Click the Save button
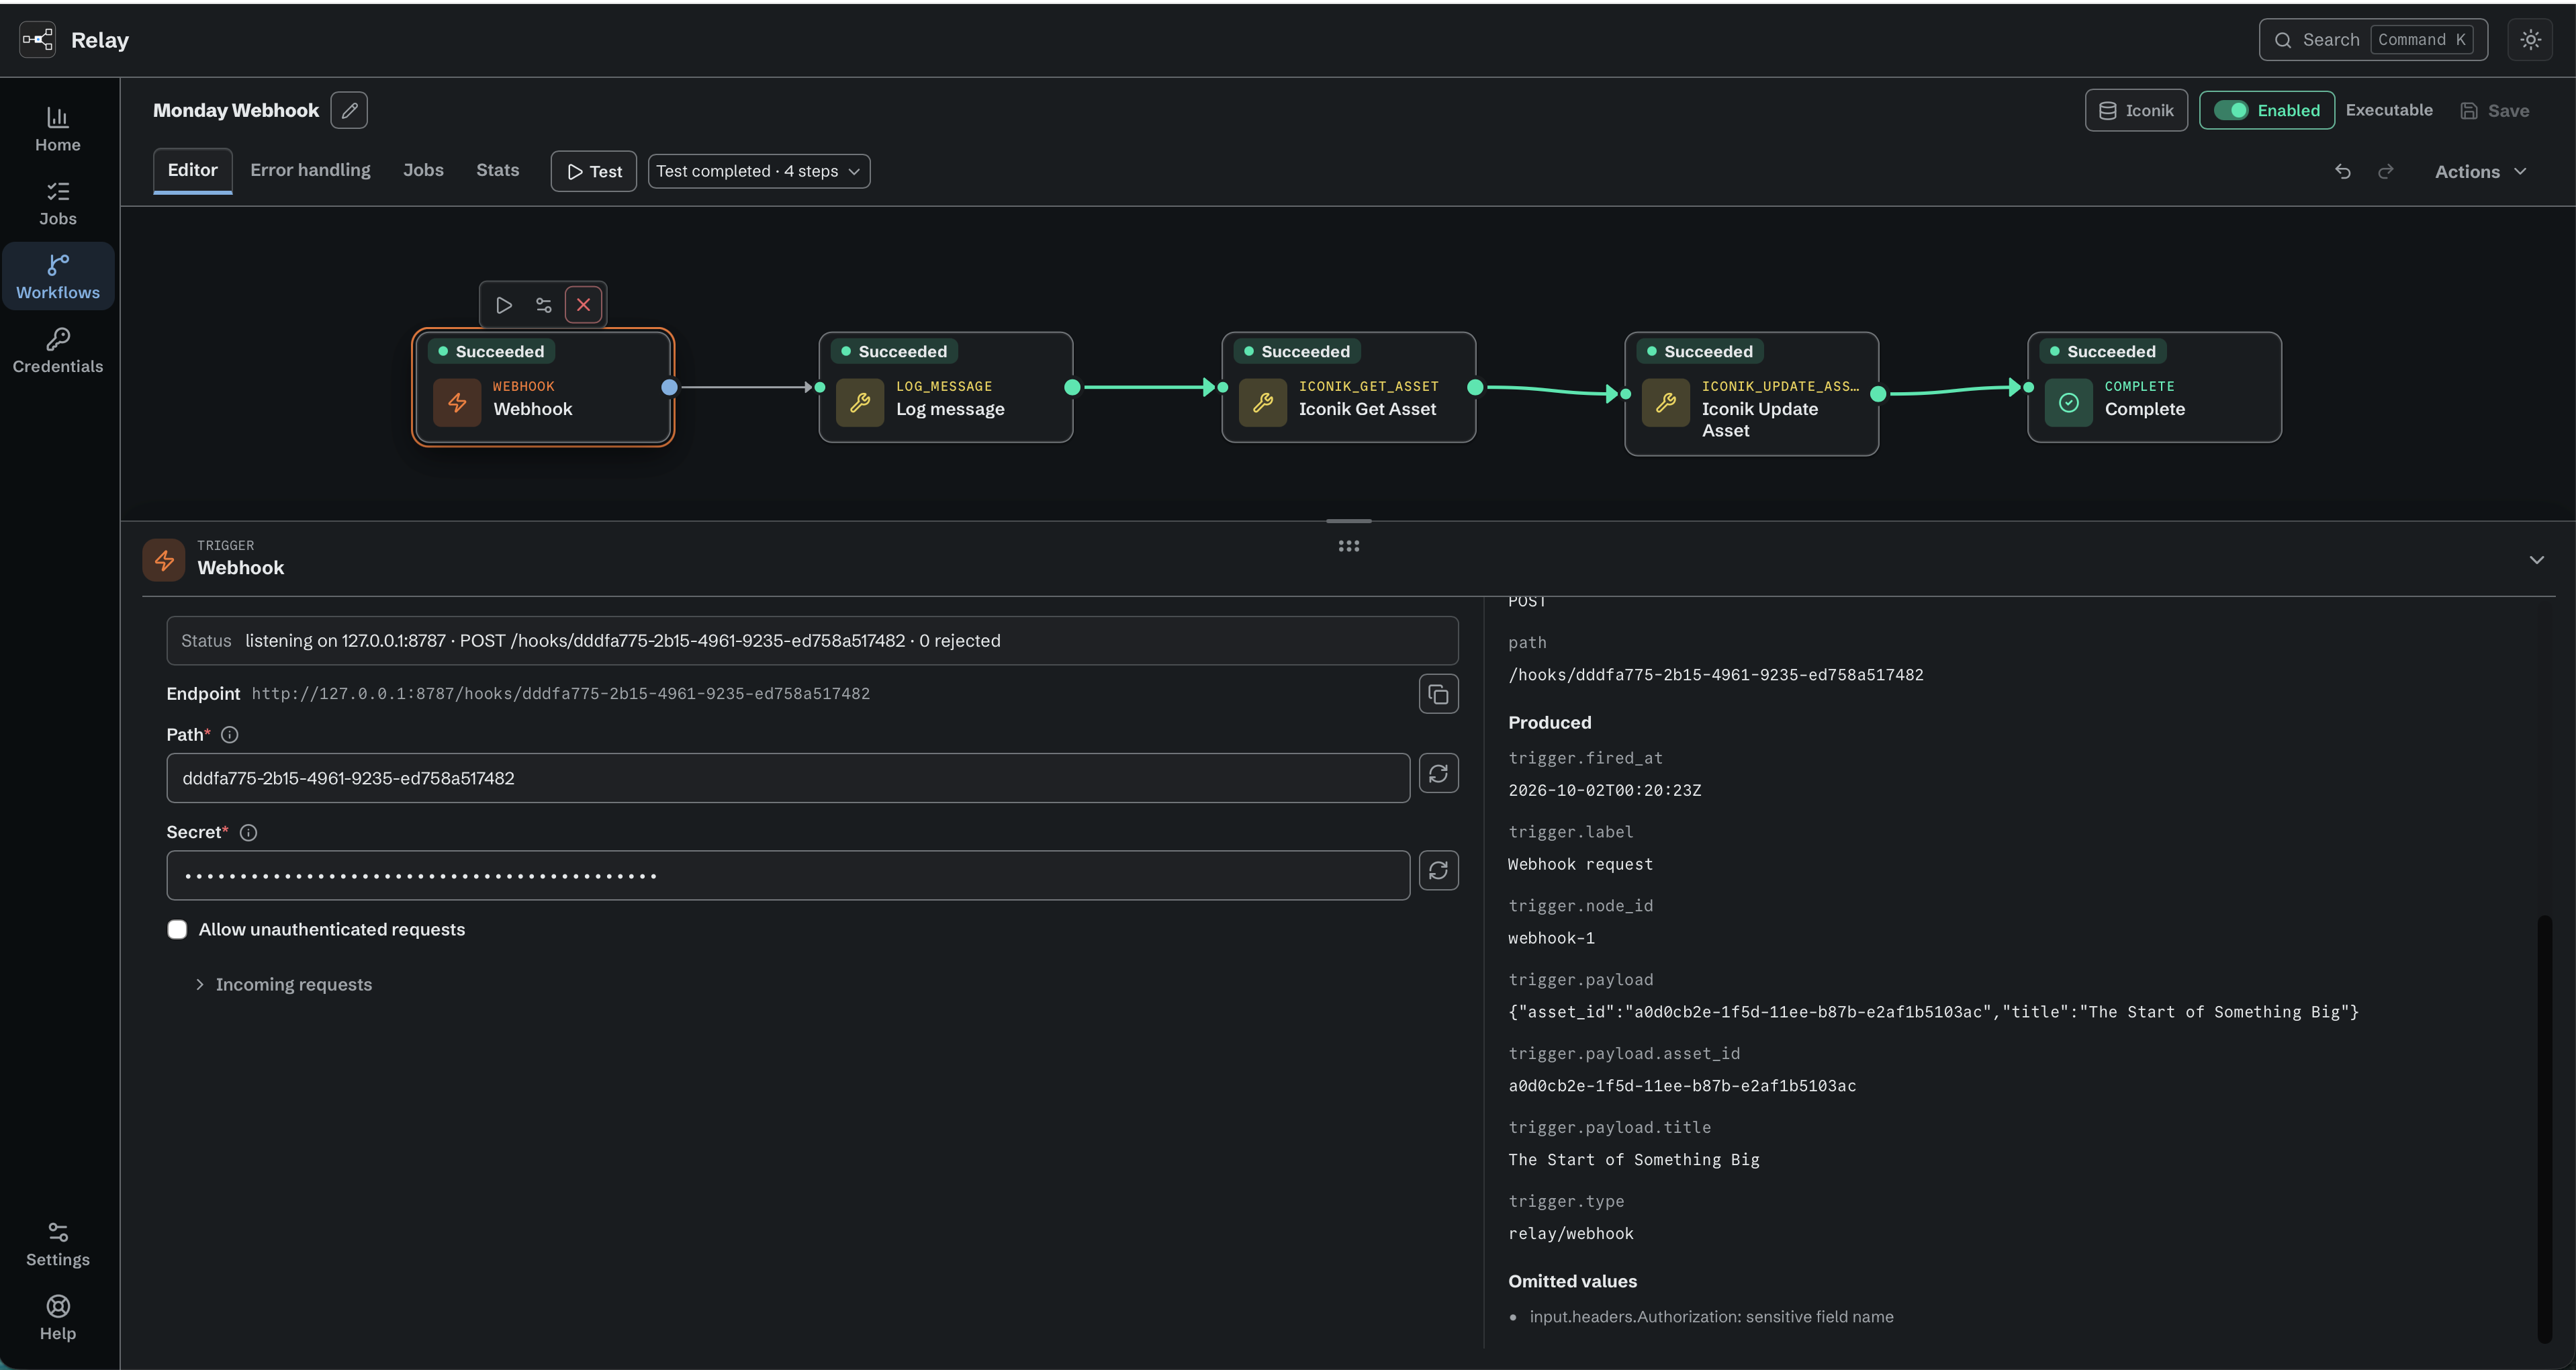The width and height of the screenshot is (2576, 1370). tap(2494, 110)
